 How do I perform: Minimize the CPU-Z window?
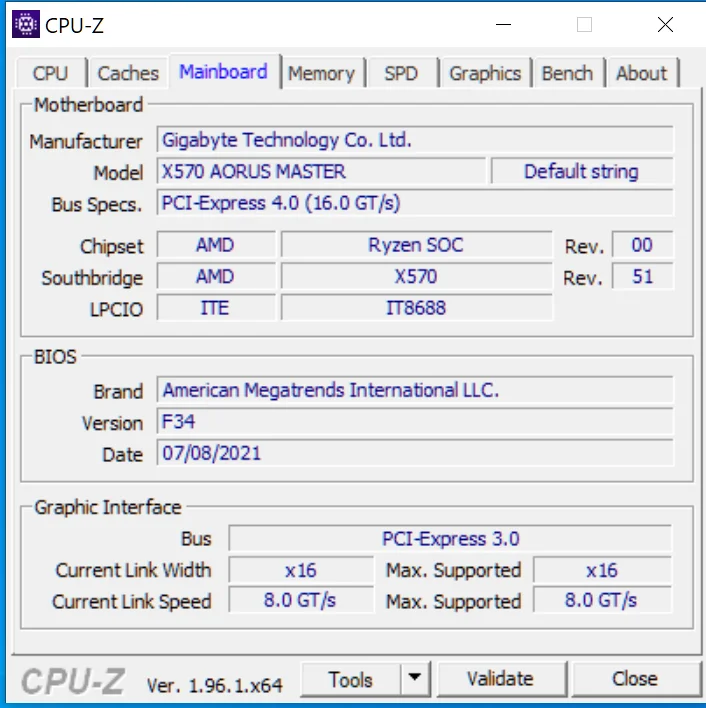coord(503,24)
